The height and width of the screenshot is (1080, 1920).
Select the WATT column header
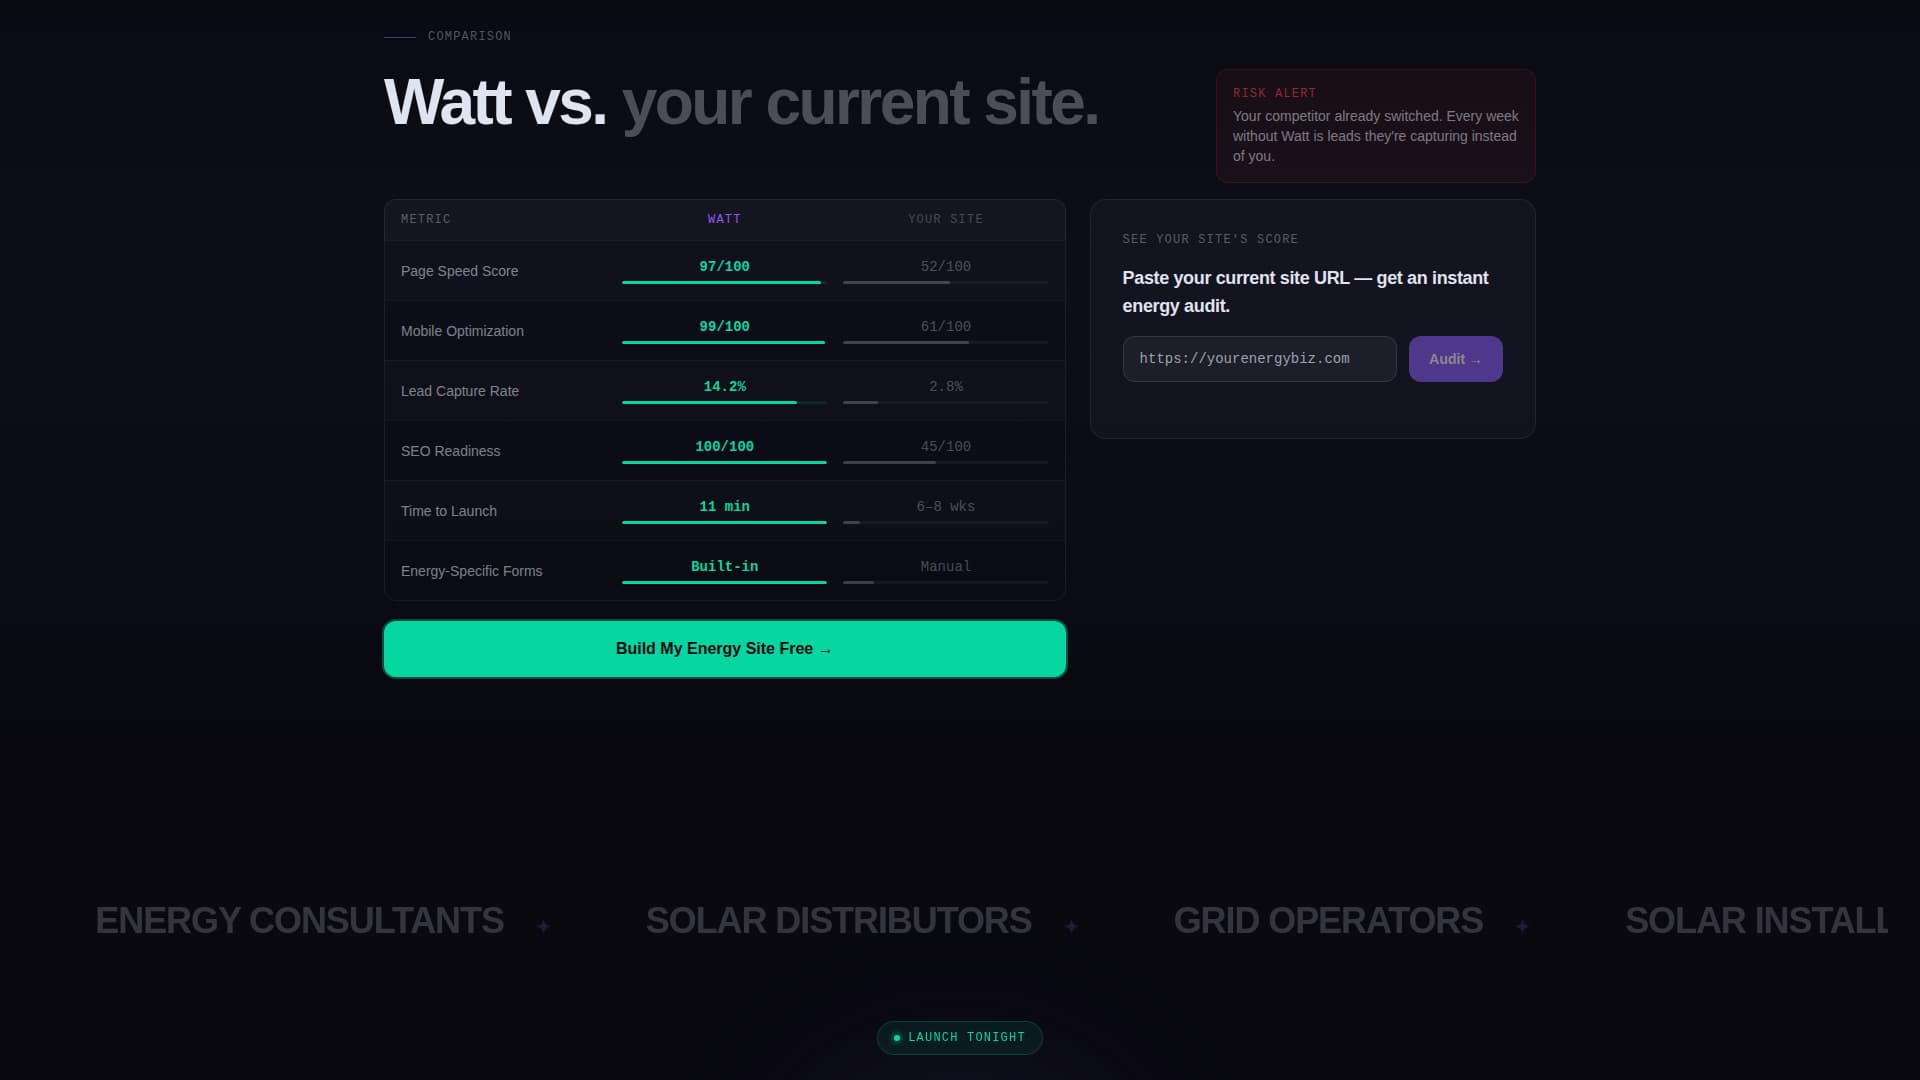724,218
